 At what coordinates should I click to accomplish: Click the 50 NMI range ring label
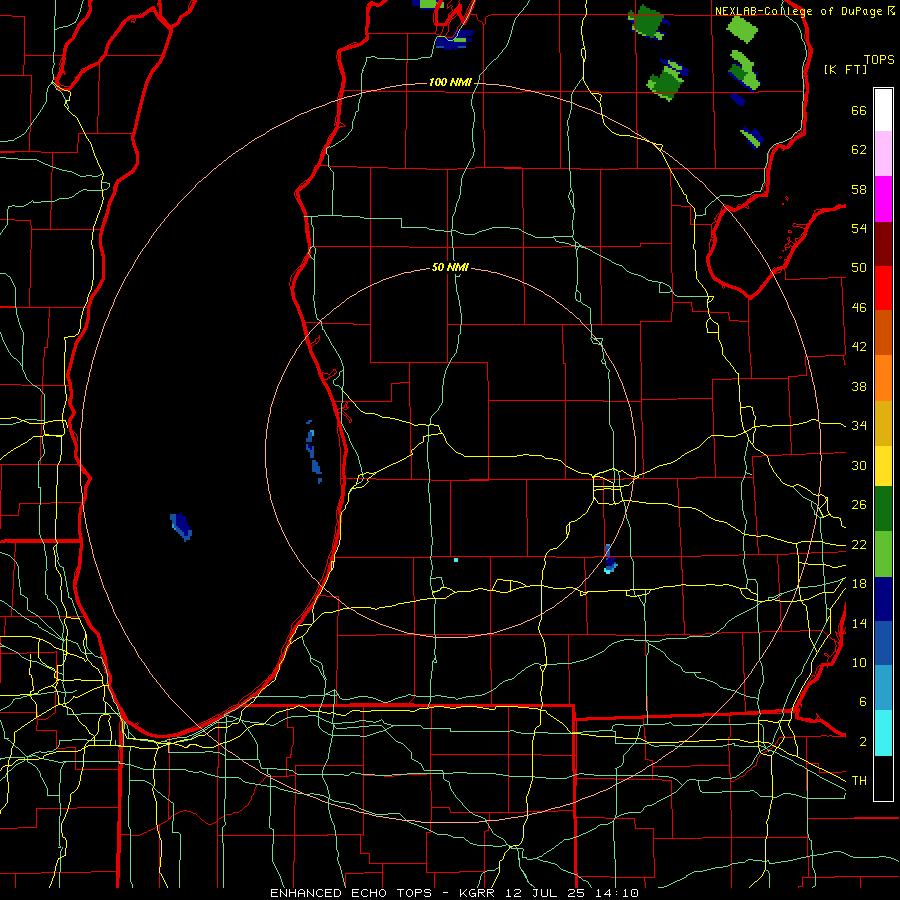tap(451, 267)
